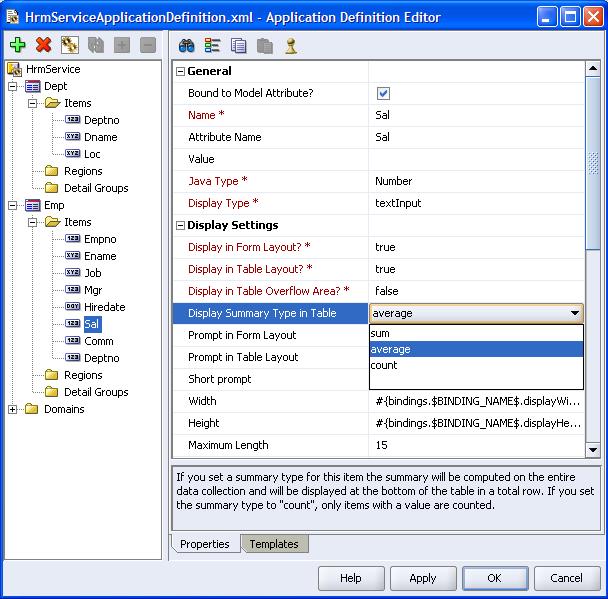This screenshot has width=608, height=599.
Task: Click the binoculars find icon
Action: tap(186, 45)
